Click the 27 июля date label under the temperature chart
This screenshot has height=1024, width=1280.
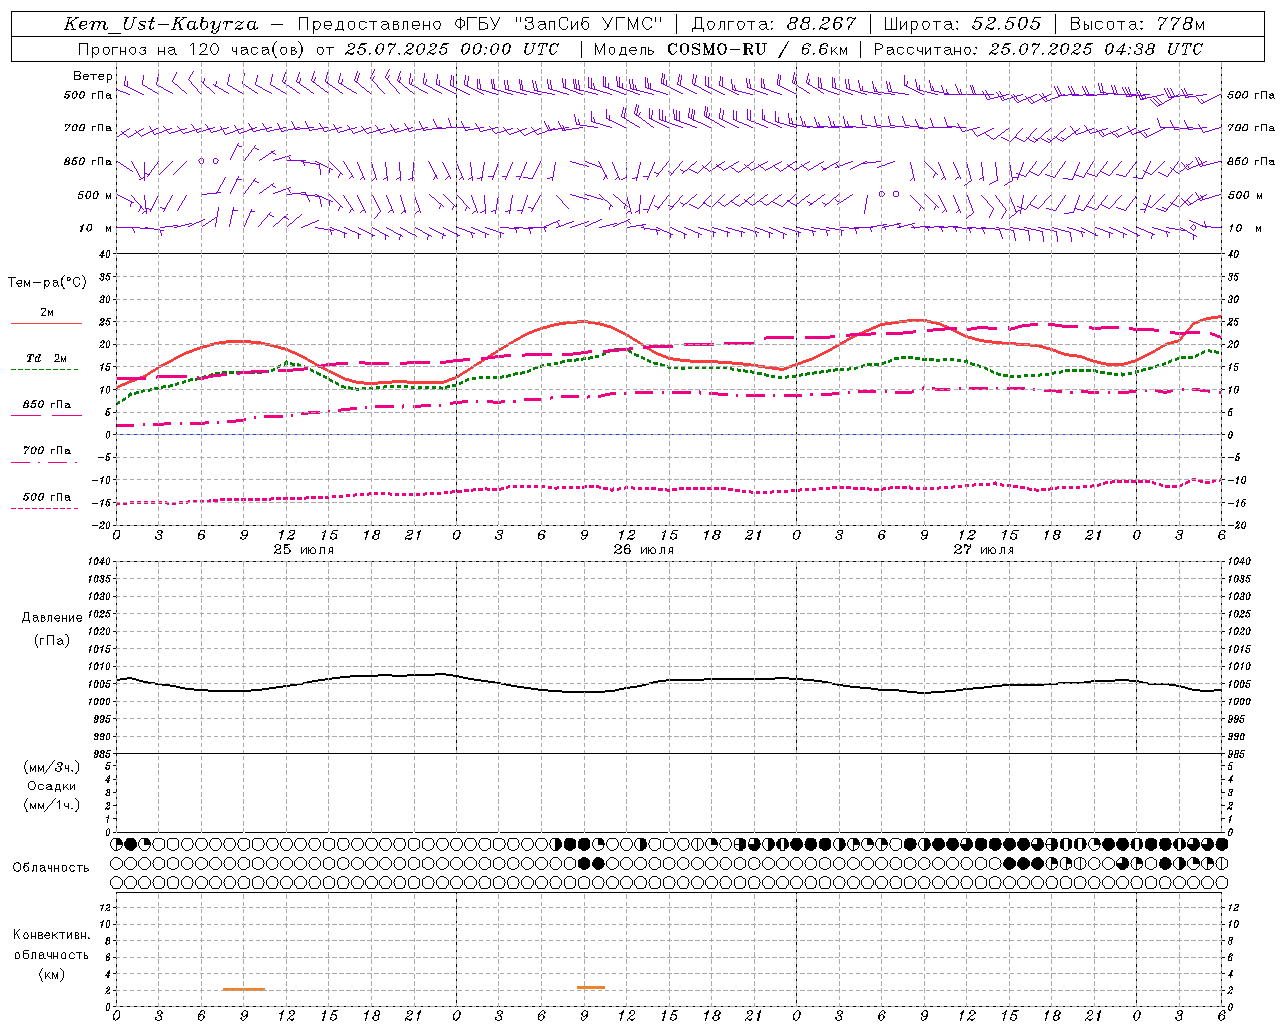coord(984,550)
